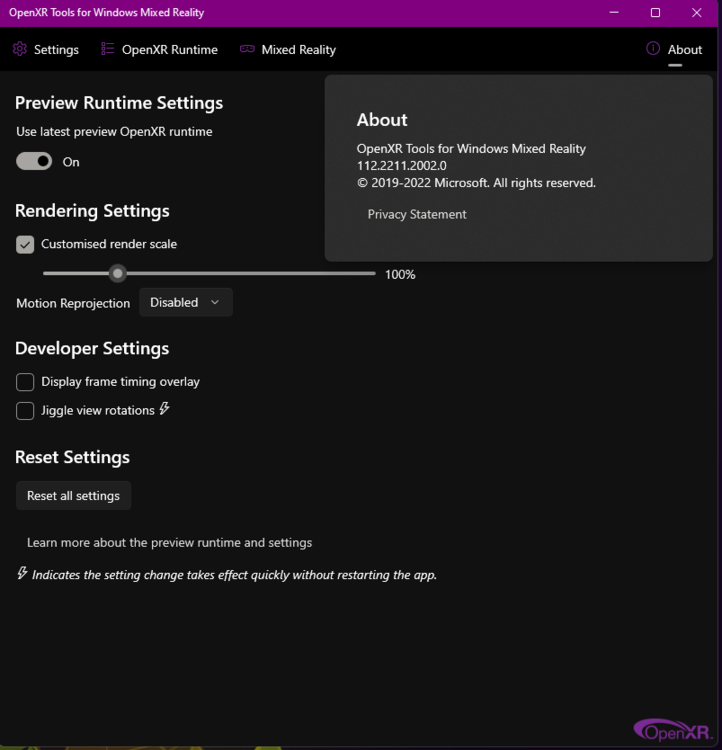
Task: Click the lightning bolt icon in footnote
Action: coord(22,574)
